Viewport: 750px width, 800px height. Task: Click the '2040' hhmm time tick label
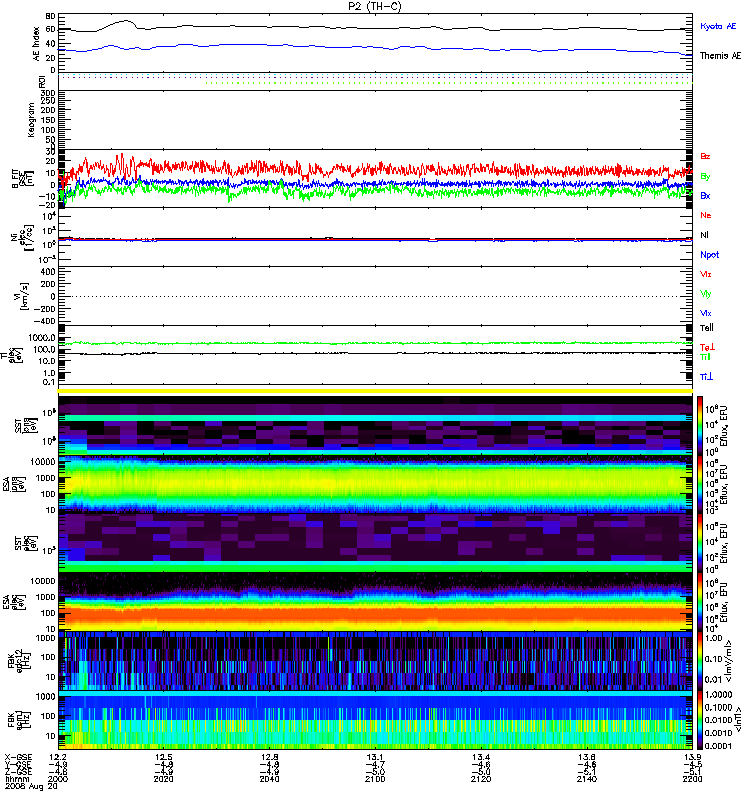[269, 779]
